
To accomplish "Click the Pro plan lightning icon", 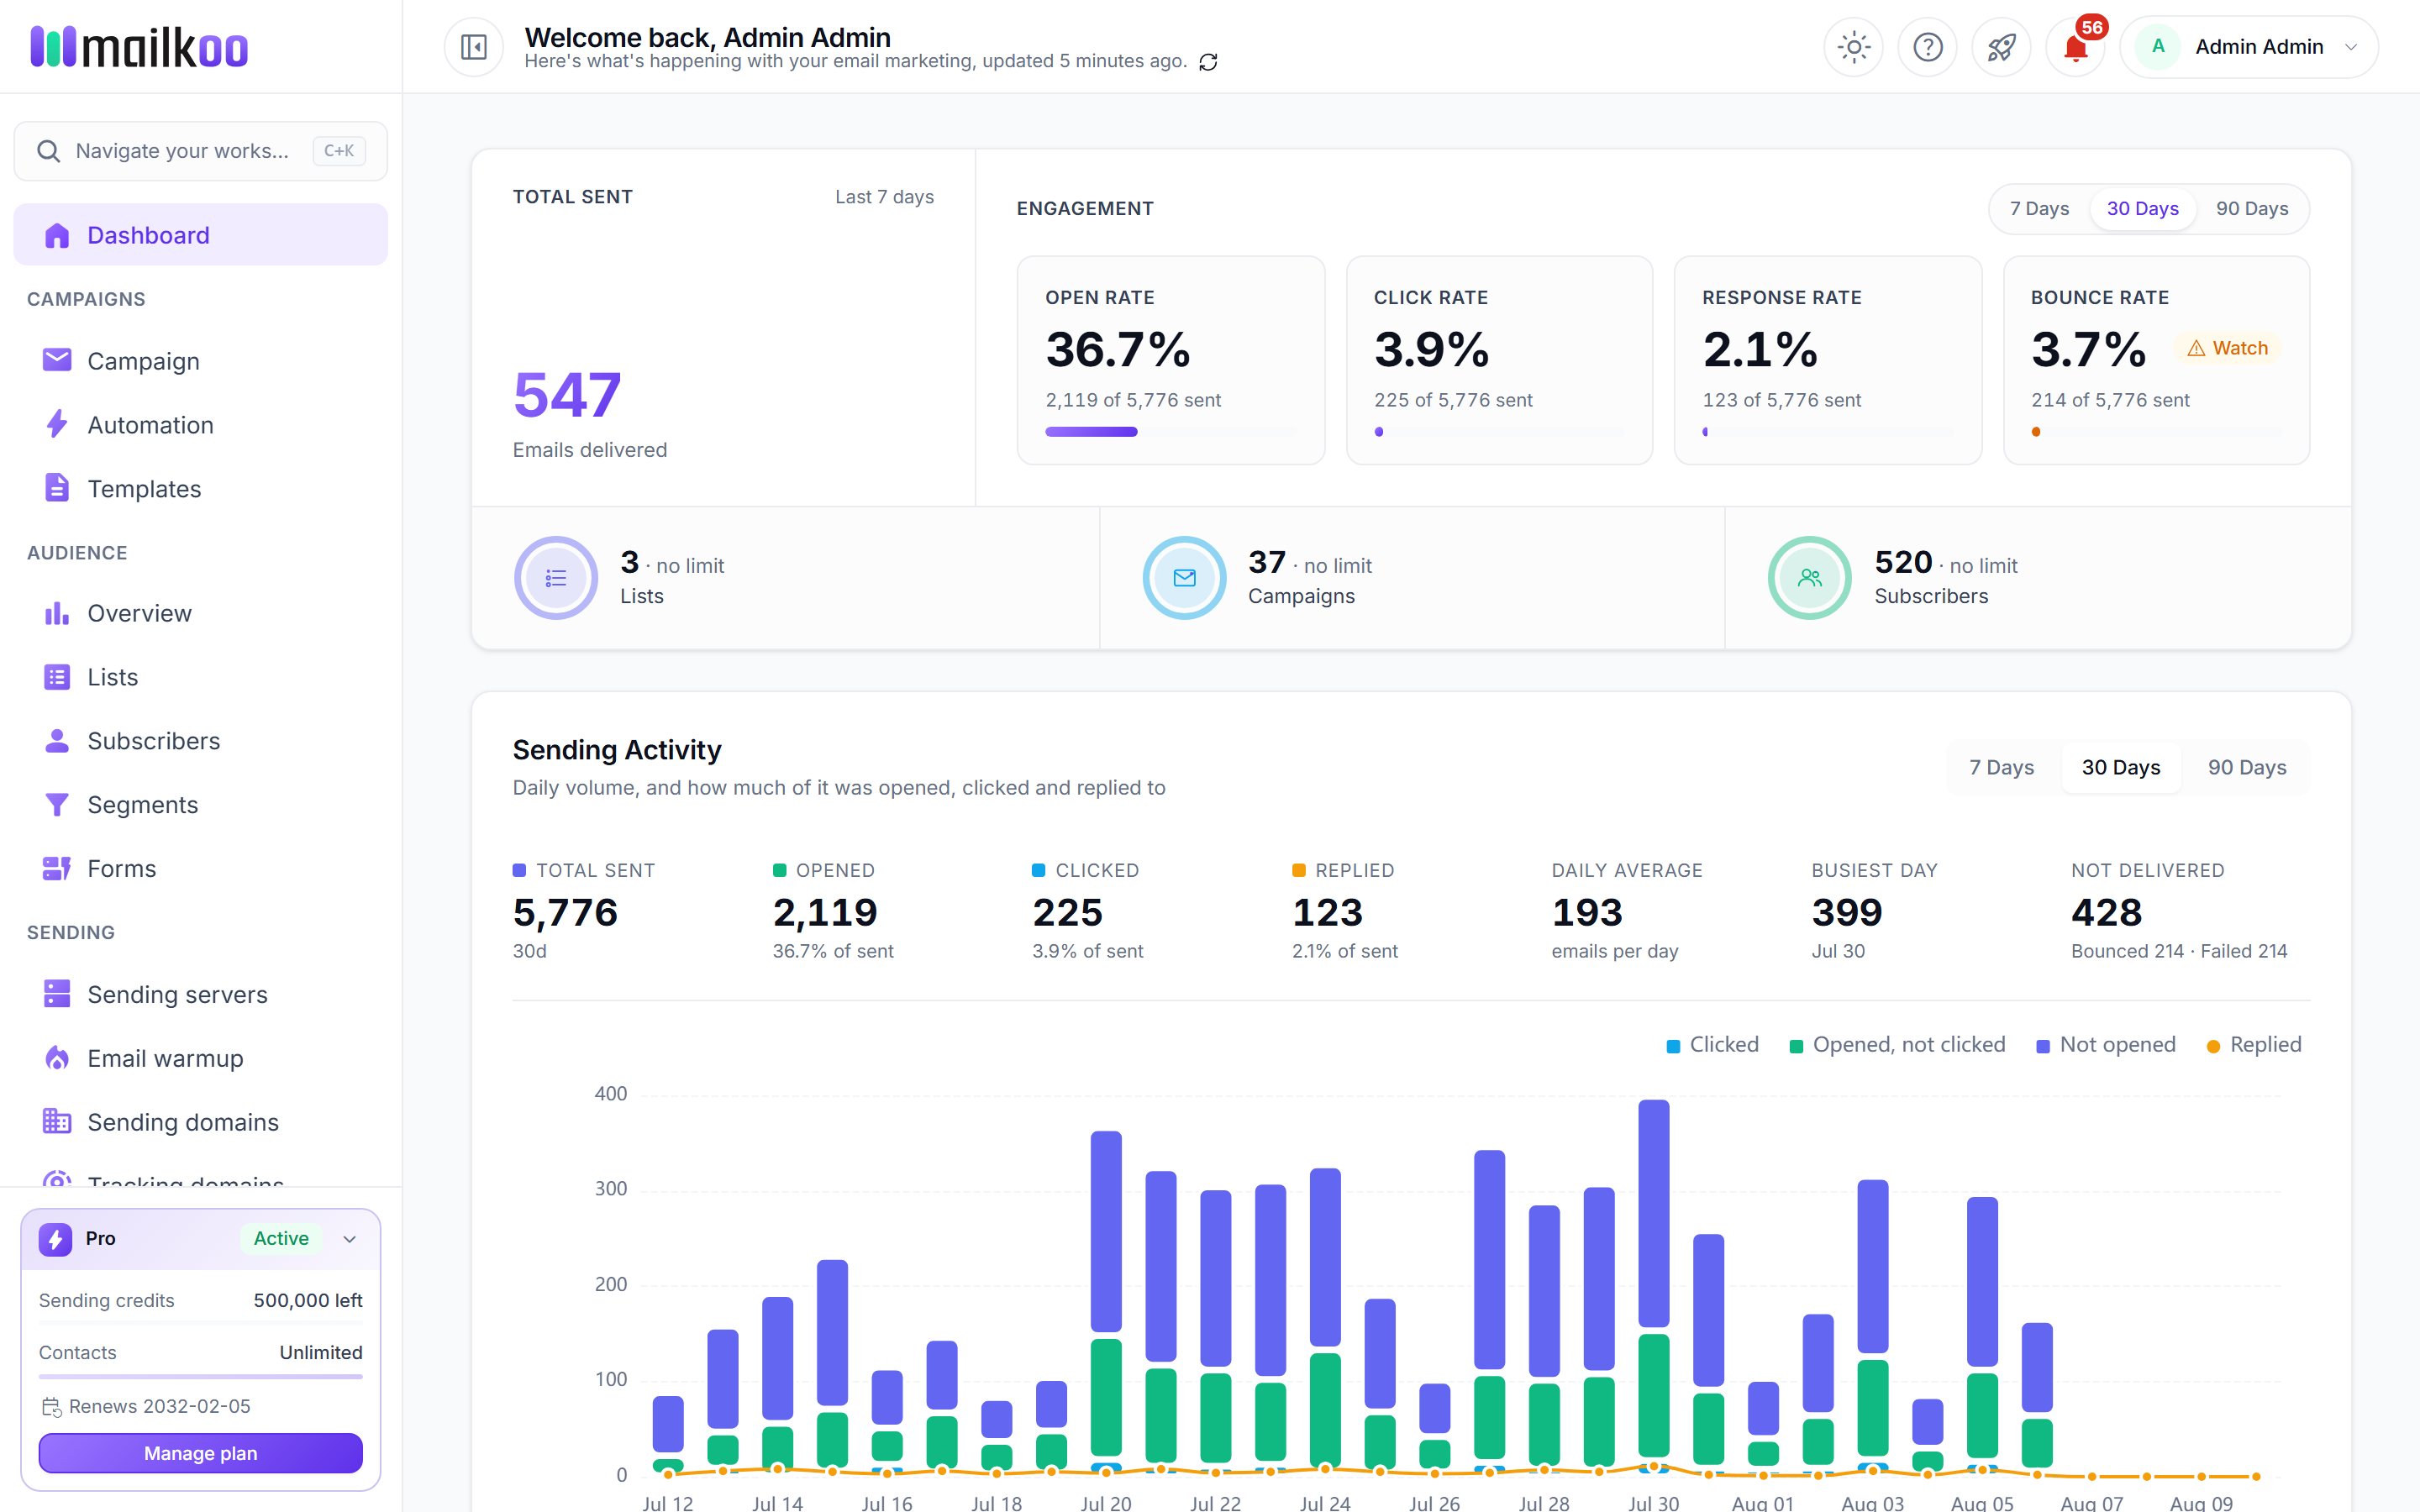I will (x=56, y=1239).
